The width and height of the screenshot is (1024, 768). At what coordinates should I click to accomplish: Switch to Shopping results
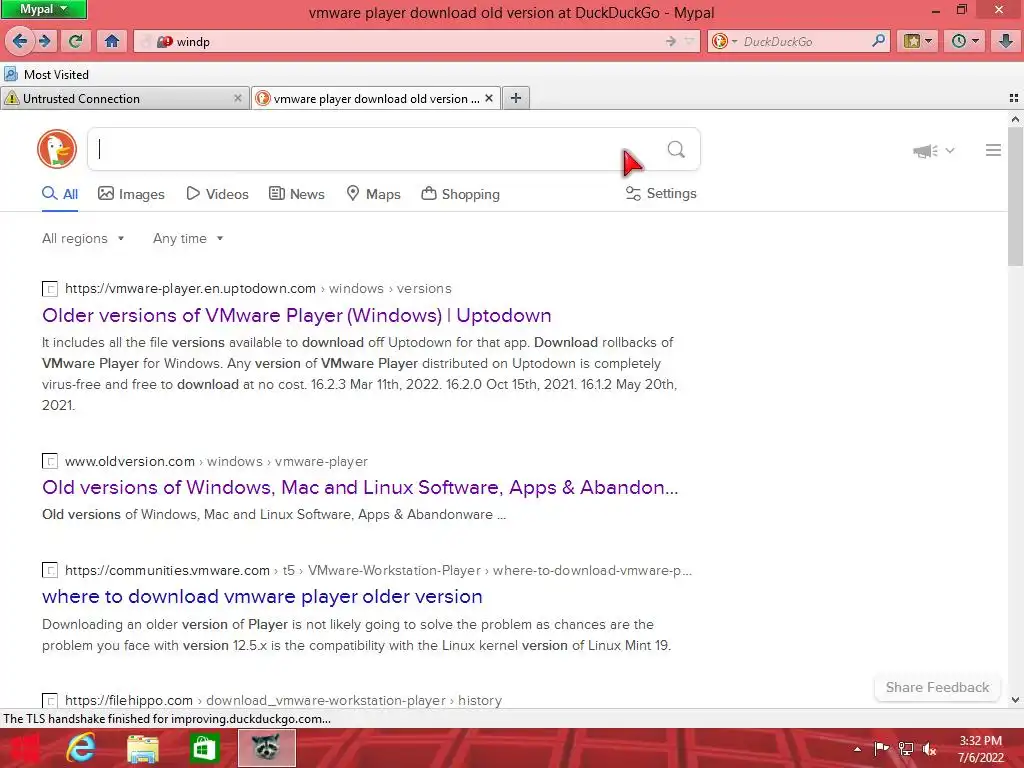click(460, 194)
